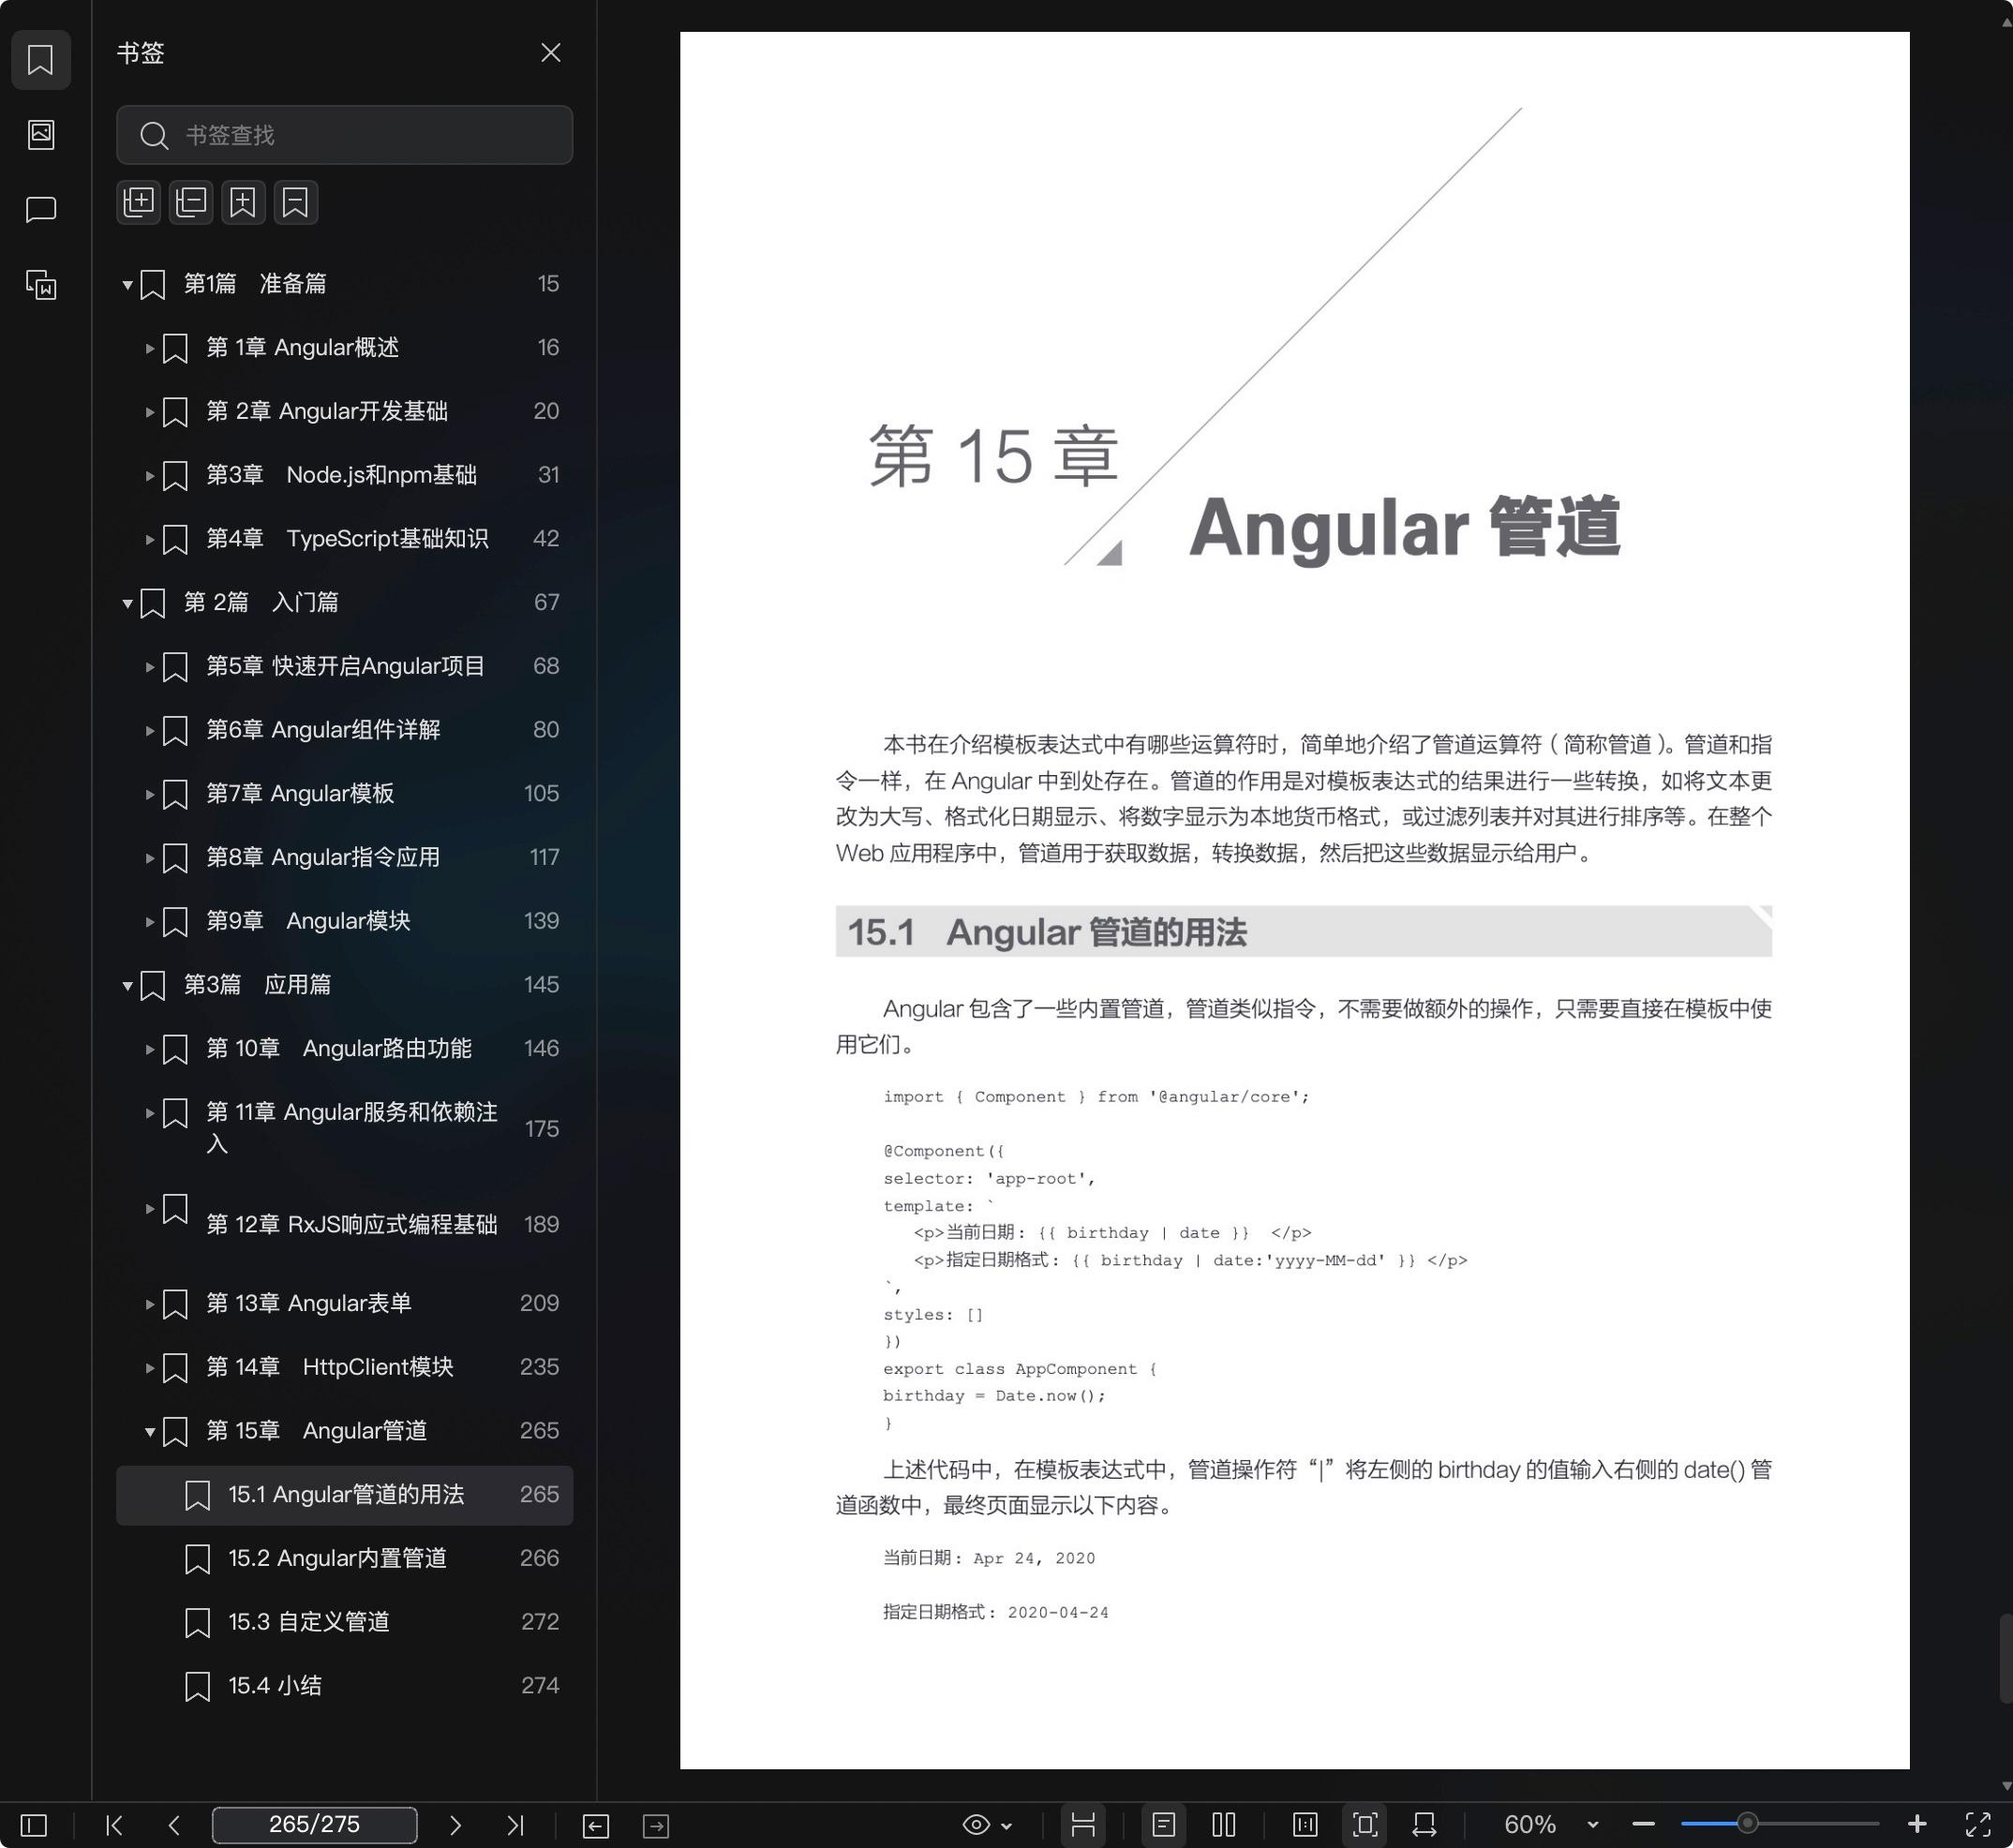Go to the next page
This screenshot has width=2013, height=1848.
point(455,1825)
